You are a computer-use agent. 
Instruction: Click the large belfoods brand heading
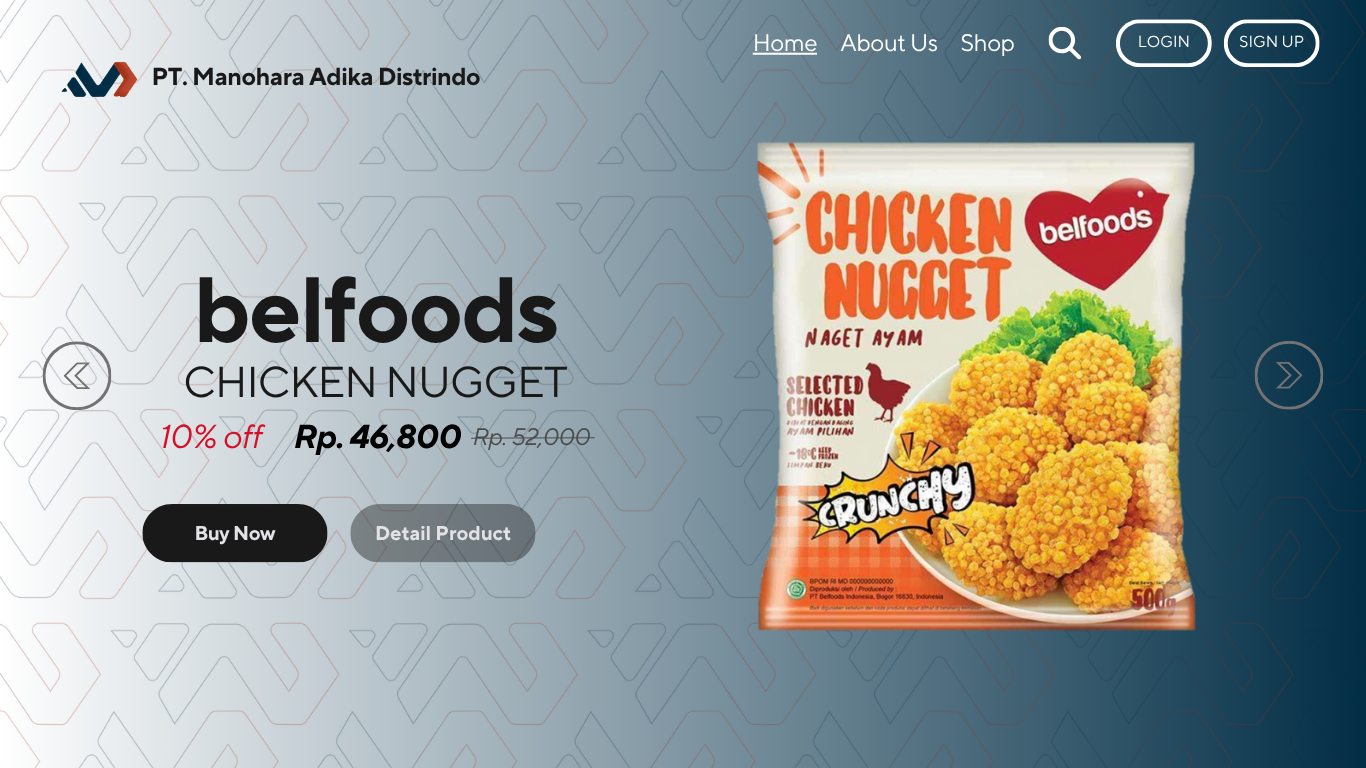pyautogui.click(x=376, y=310)
